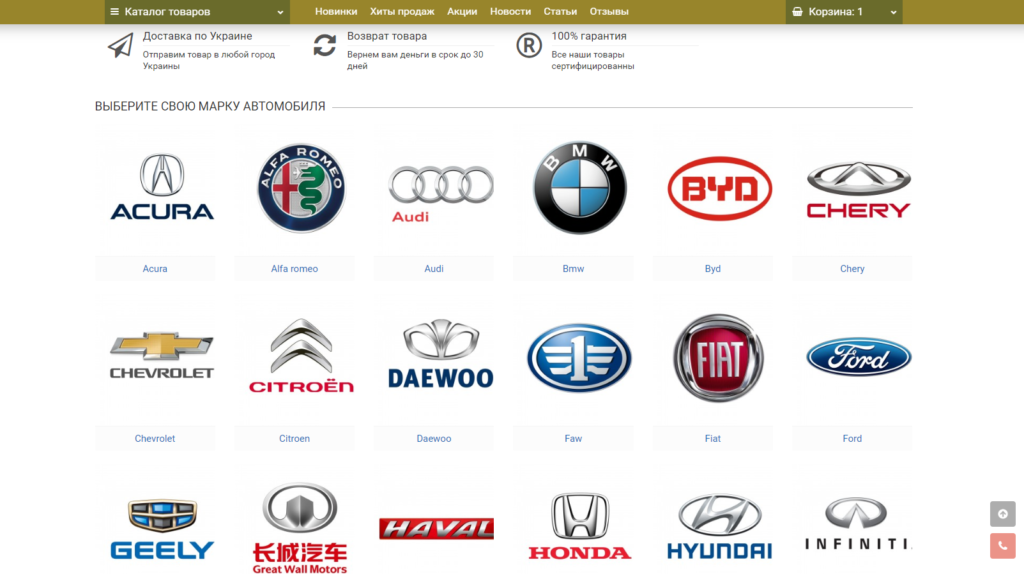Expand the Корзина: 1 cart dropdown

click(x=844, y=12)
